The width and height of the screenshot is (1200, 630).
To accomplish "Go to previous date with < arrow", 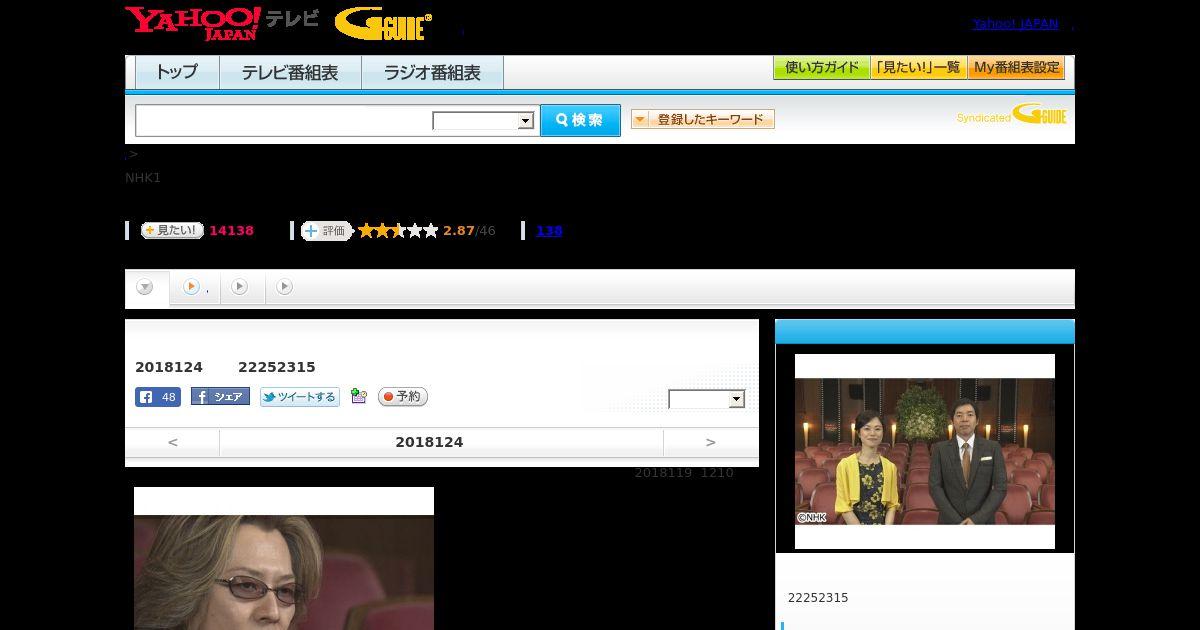I will 172,442.
